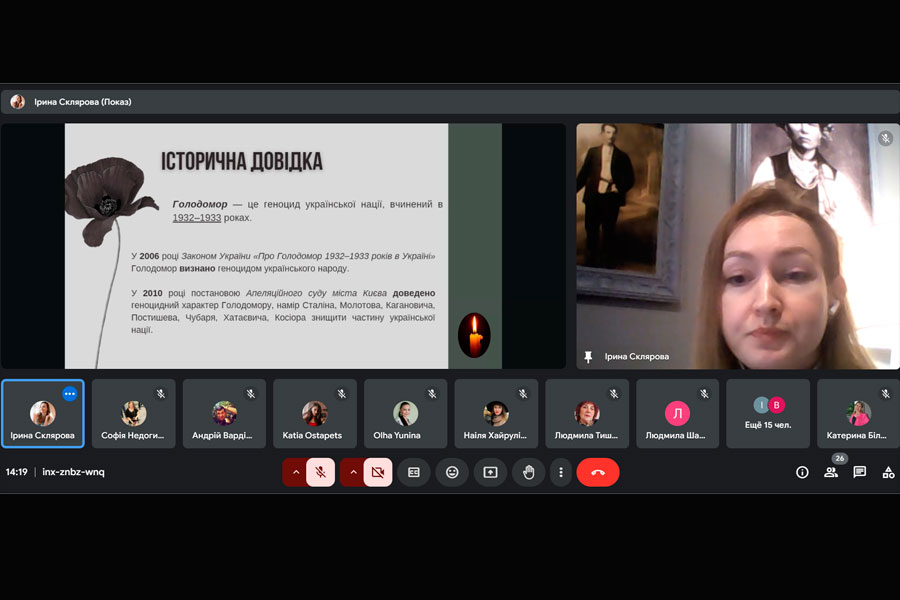Click Ірина Склярова (Показ) presentation title
Screen dimensions: 900x600
83,102
